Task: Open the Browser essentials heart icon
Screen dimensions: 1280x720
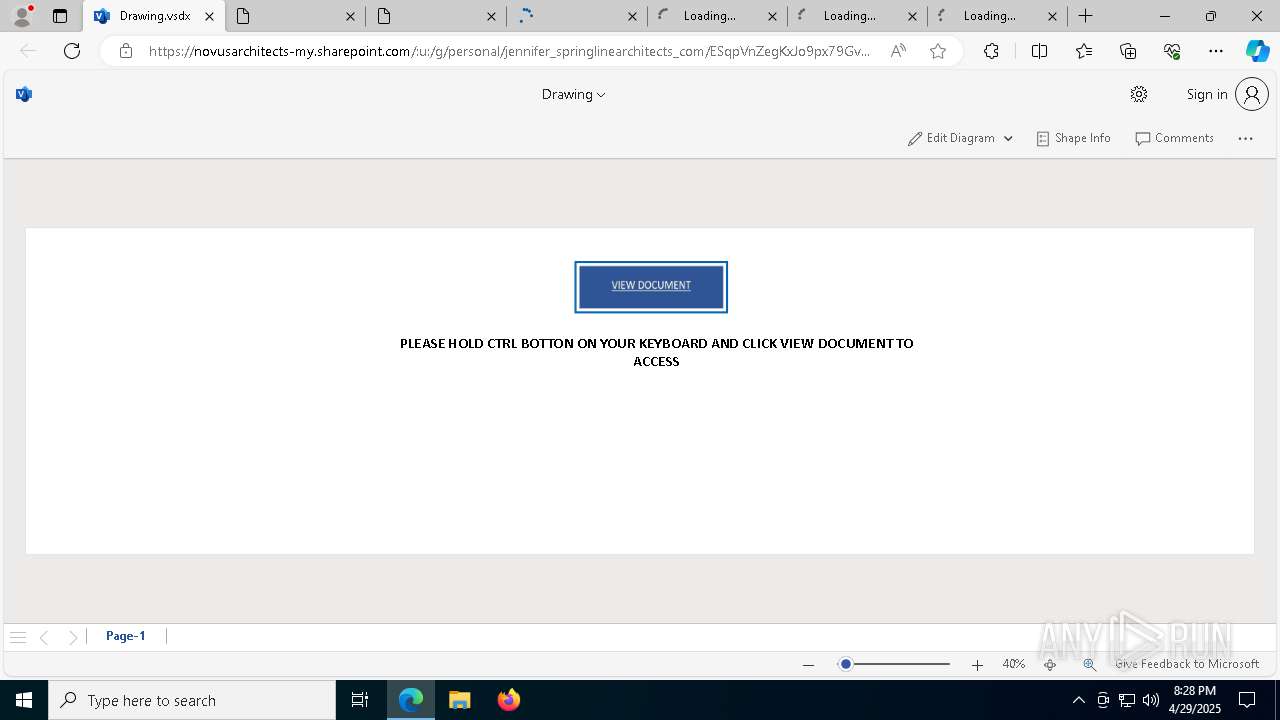Action: (x=1172, y=51)
